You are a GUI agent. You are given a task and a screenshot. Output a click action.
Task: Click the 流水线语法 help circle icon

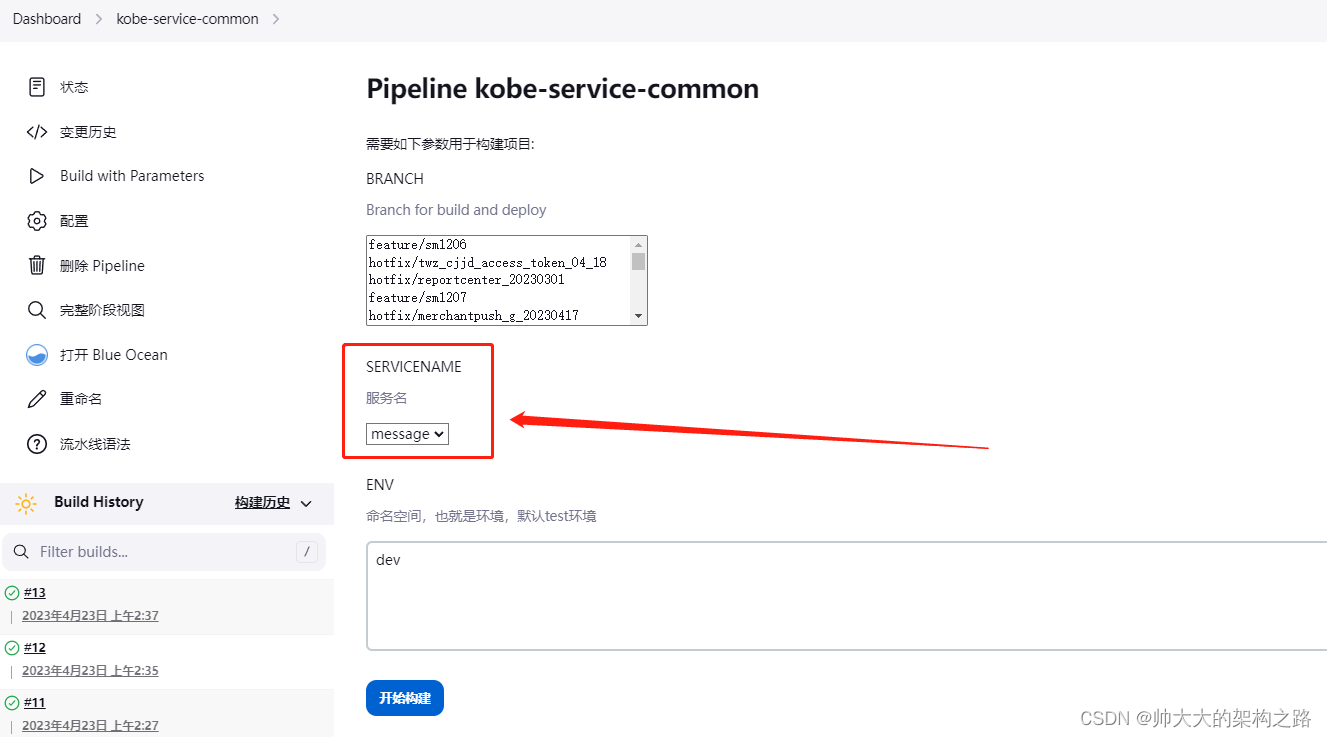pyautogui.click(x=37, y=444)
